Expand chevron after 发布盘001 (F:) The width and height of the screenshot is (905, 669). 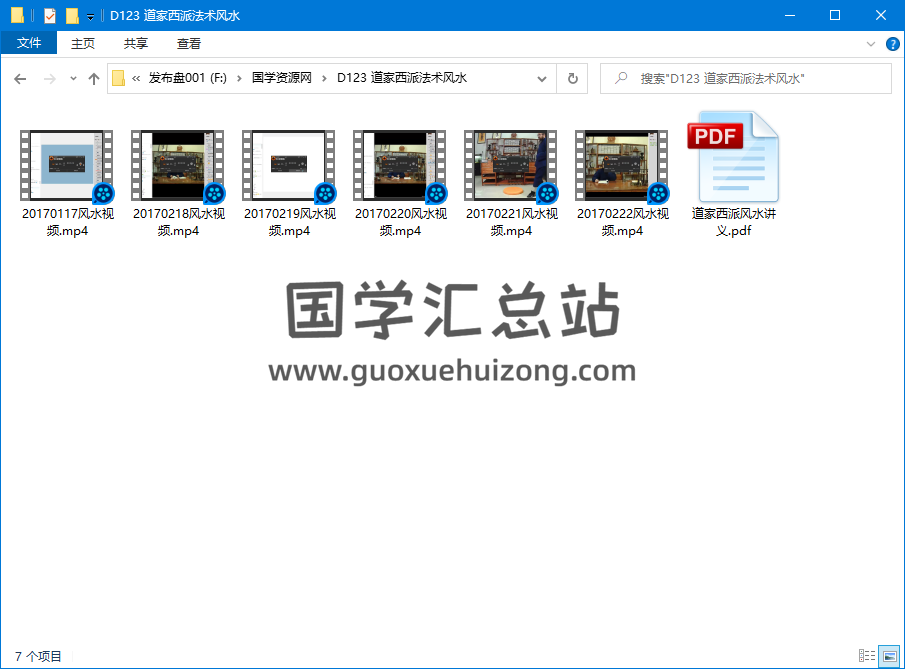click(239, 79)
